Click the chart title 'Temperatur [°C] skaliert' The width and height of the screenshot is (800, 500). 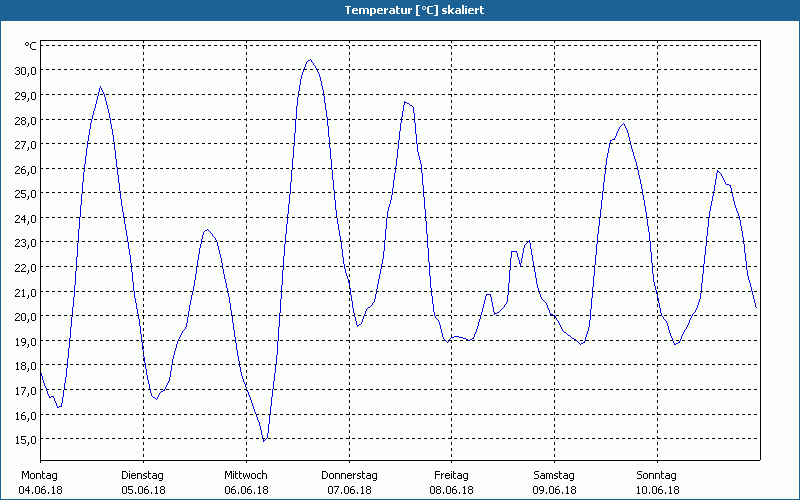tap(400, 9)
